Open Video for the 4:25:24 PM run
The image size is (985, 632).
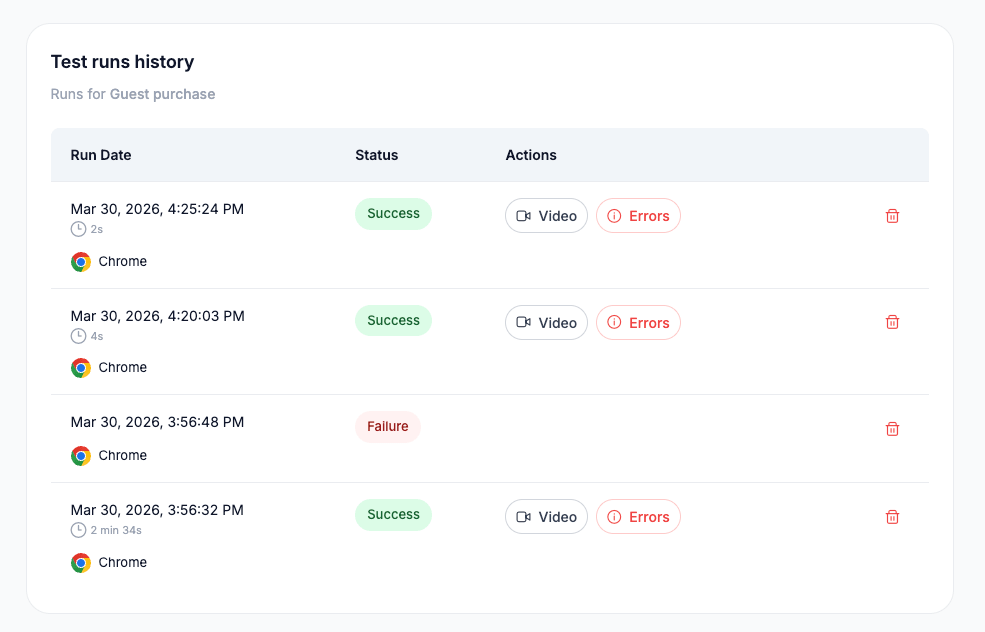point(546,216)
